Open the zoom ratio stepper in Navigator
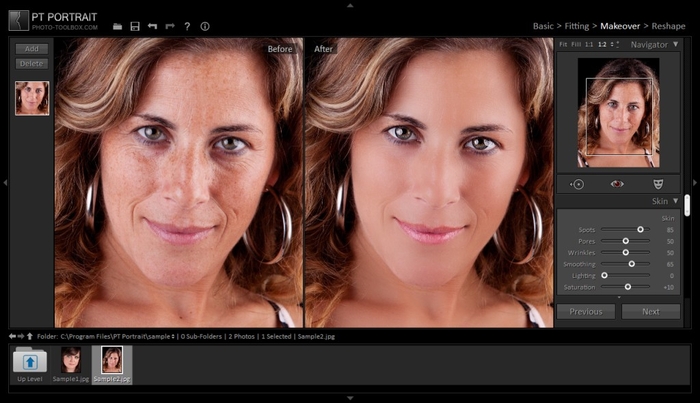700x403 pixels. pos(612,44)
